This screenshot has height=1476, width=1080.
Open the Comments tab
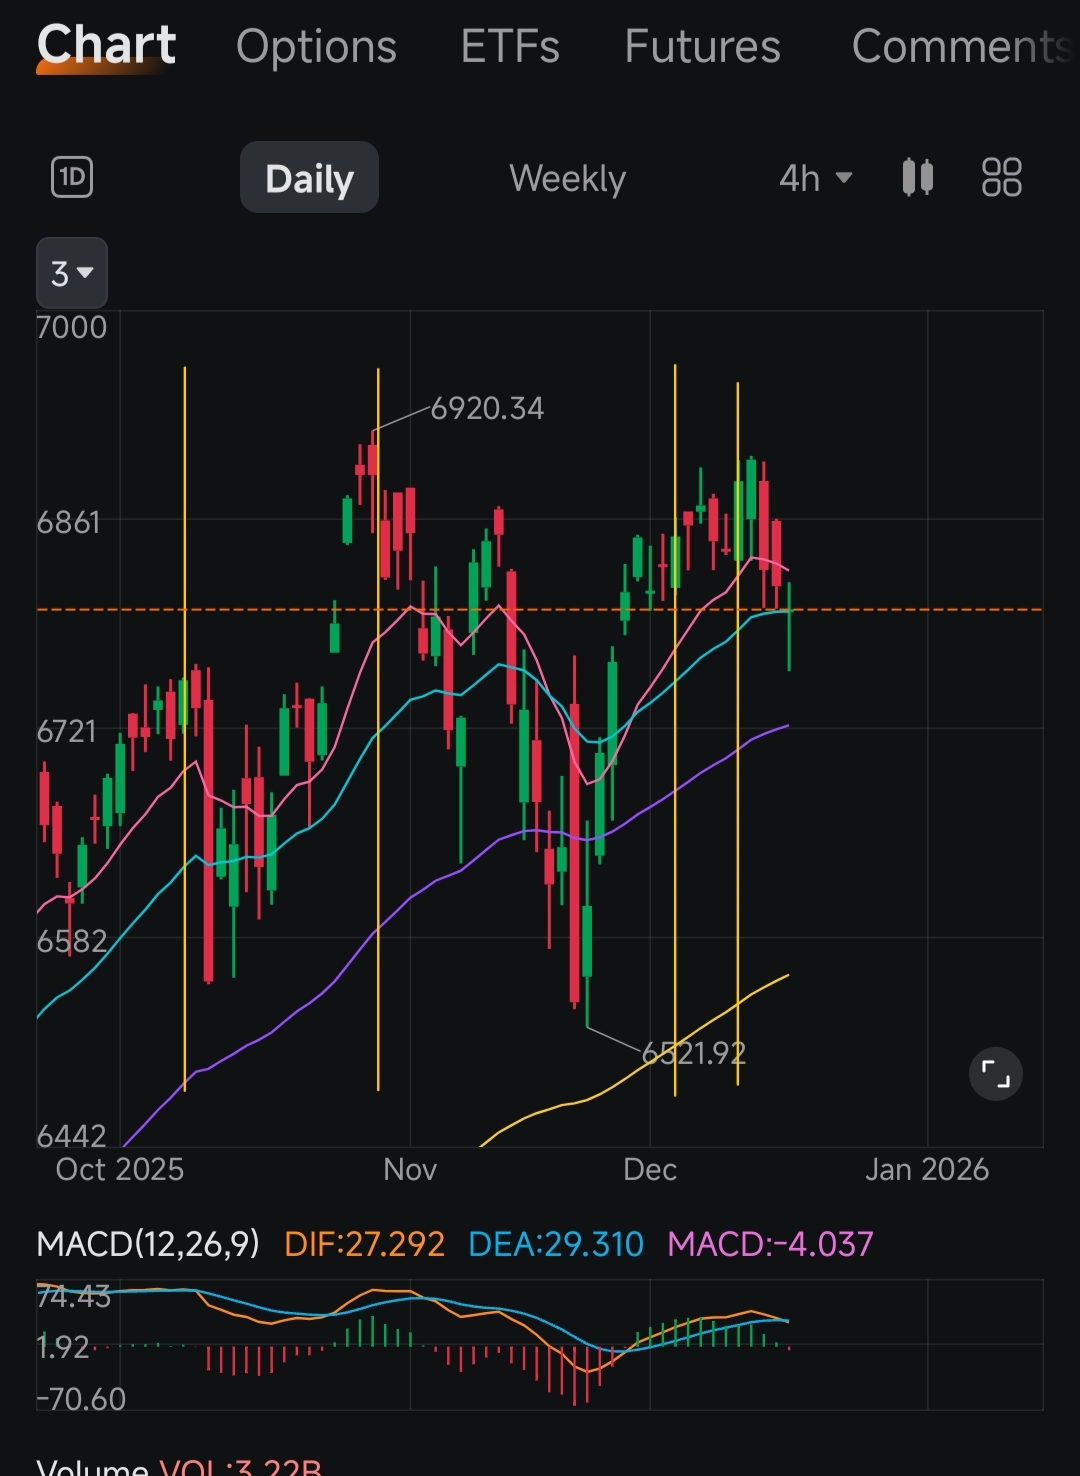coord(960,46)
